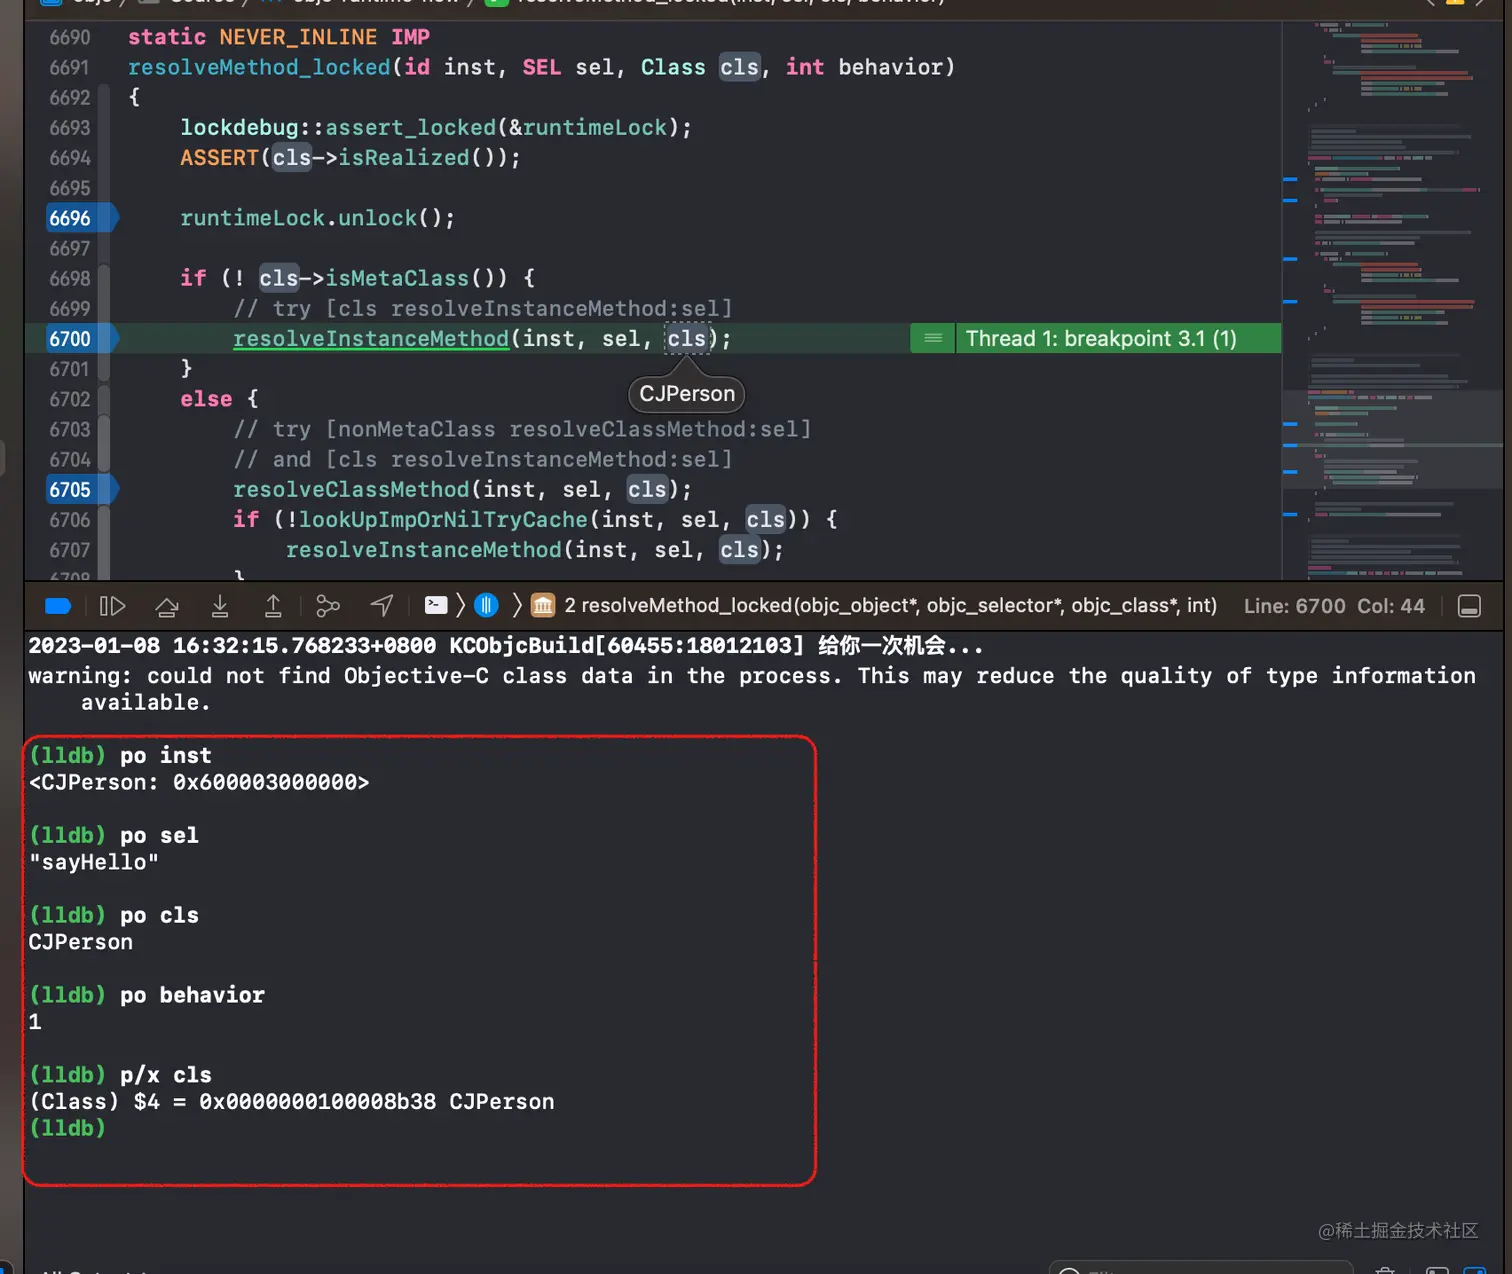Click the 'po behavior' console command

[192, 995]
